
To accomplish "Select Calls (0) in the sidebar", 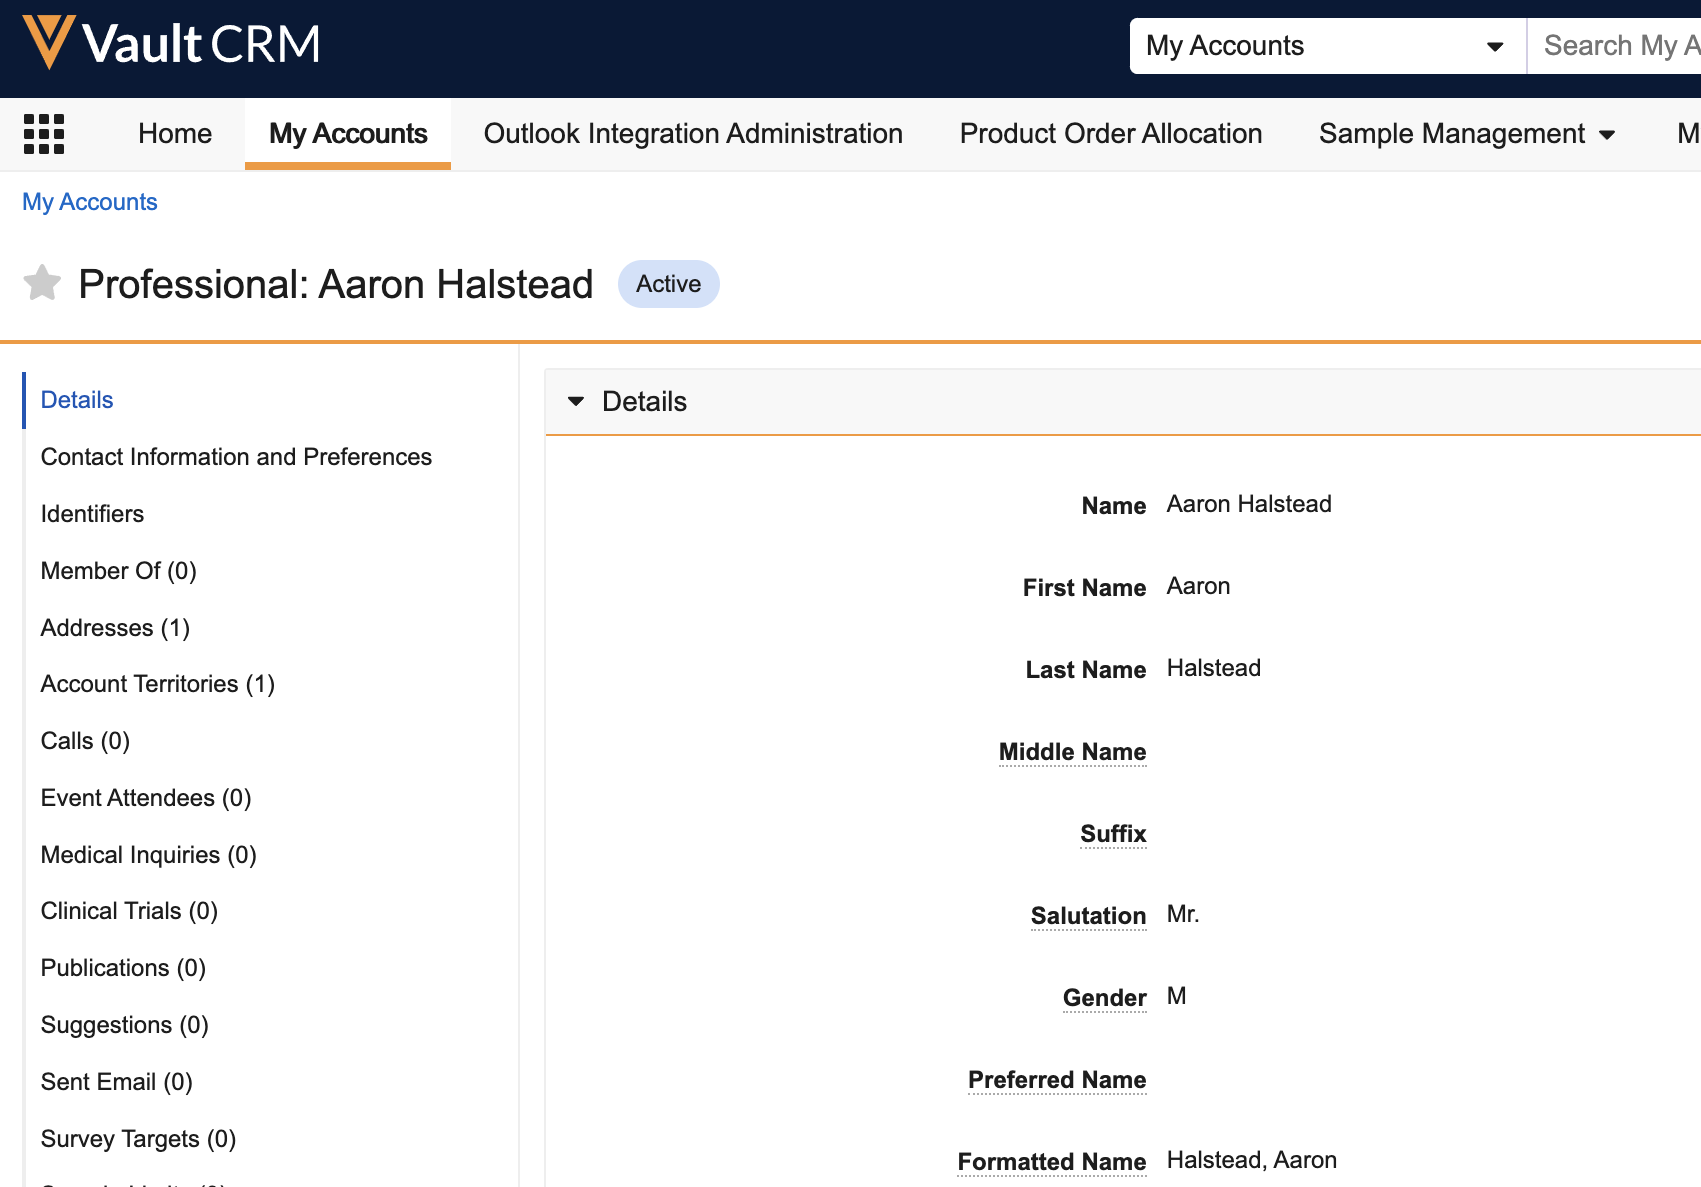I will point(85,741).
